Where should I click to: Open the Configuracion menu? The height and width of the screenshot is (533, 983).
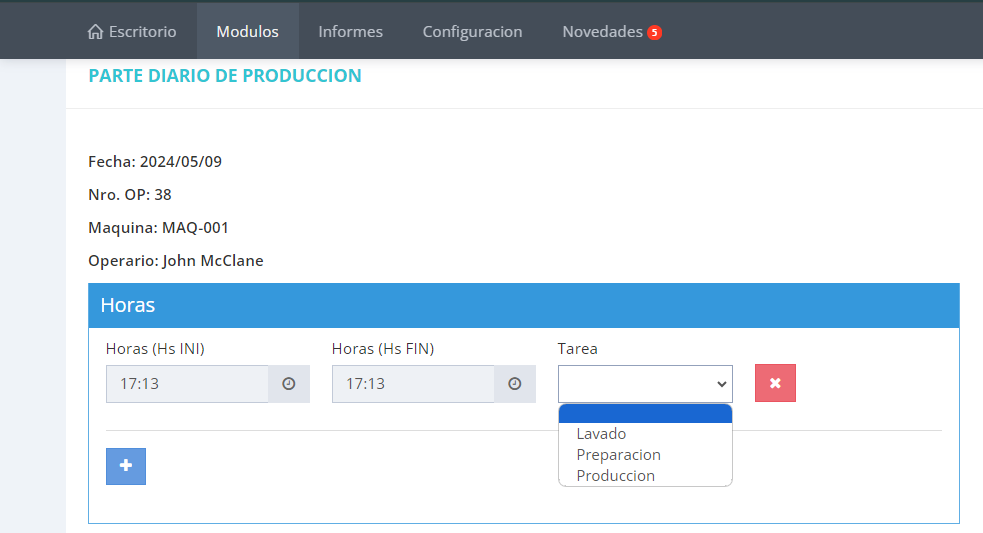tap(472, 32)
